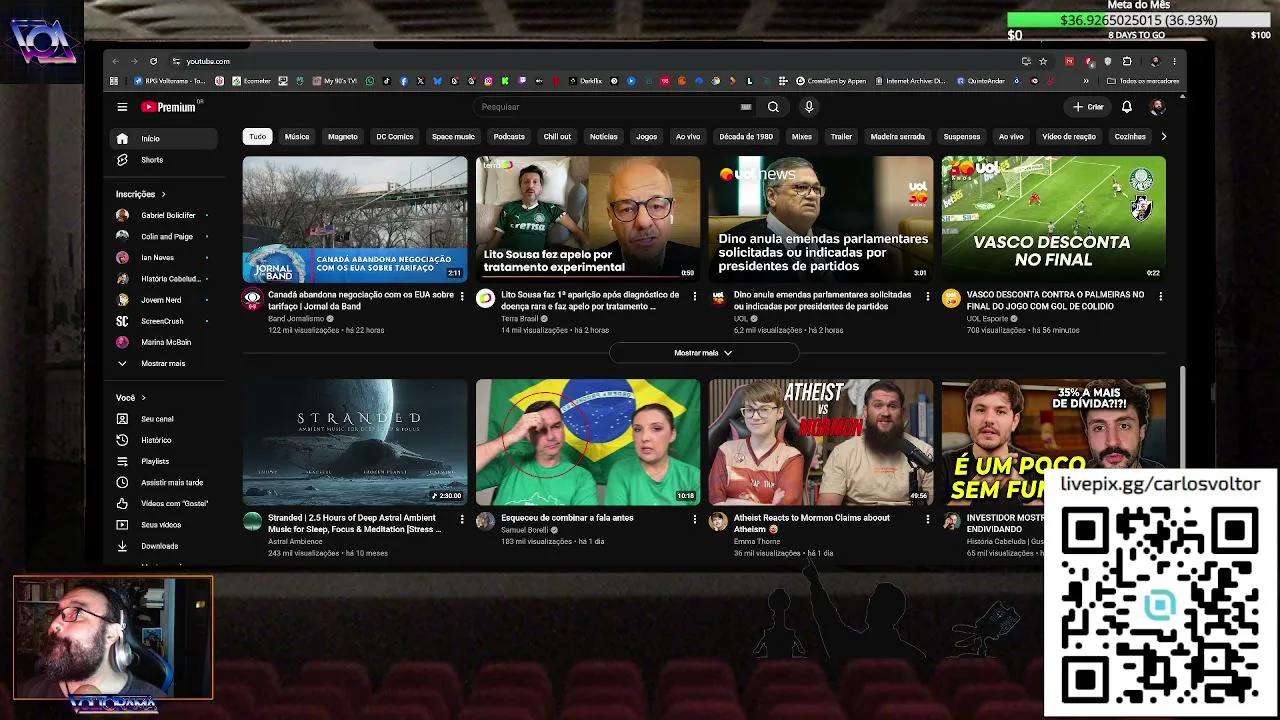1280x720 pixels.
Task: Open Band Jornalismo channel avatar
Action: point(252,298)
